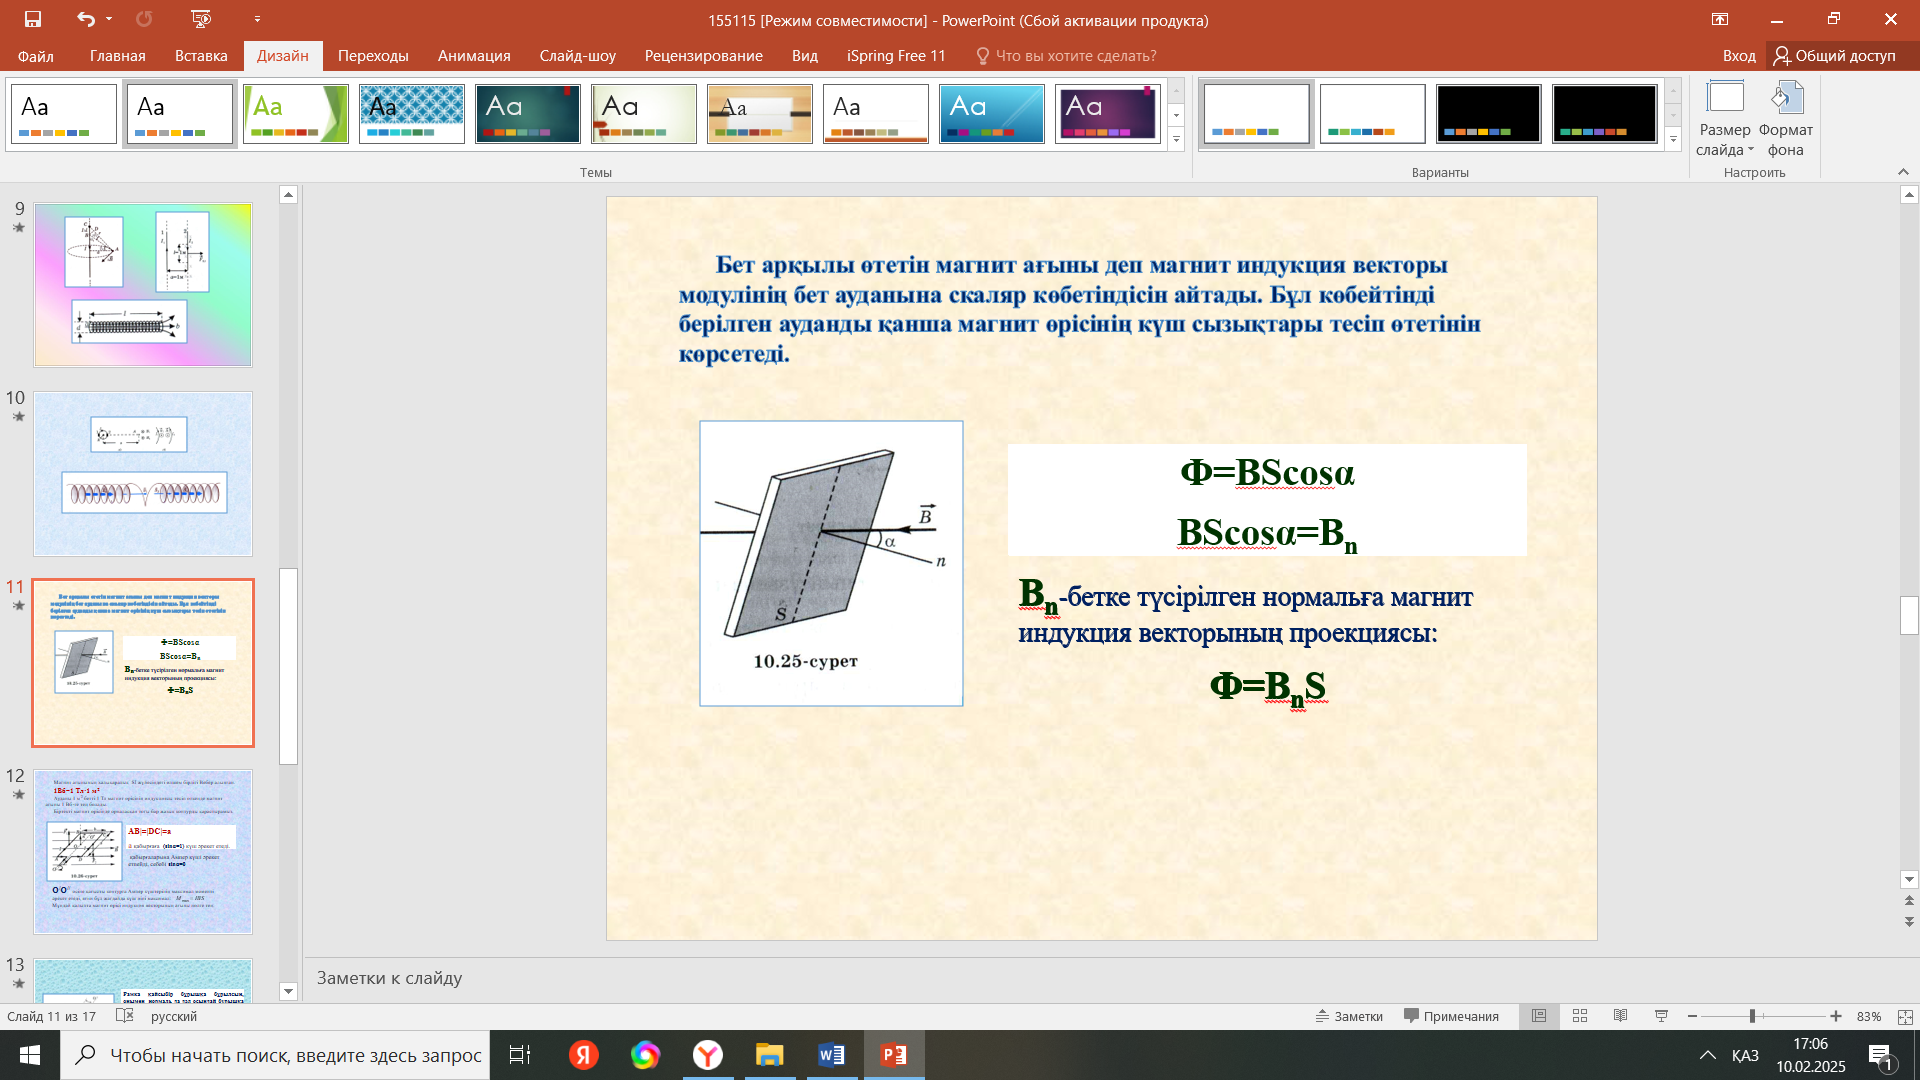Screen dimensions: 1920x1080
Task: Switch to Slide Sorter view icon
Action: 1580,1016
